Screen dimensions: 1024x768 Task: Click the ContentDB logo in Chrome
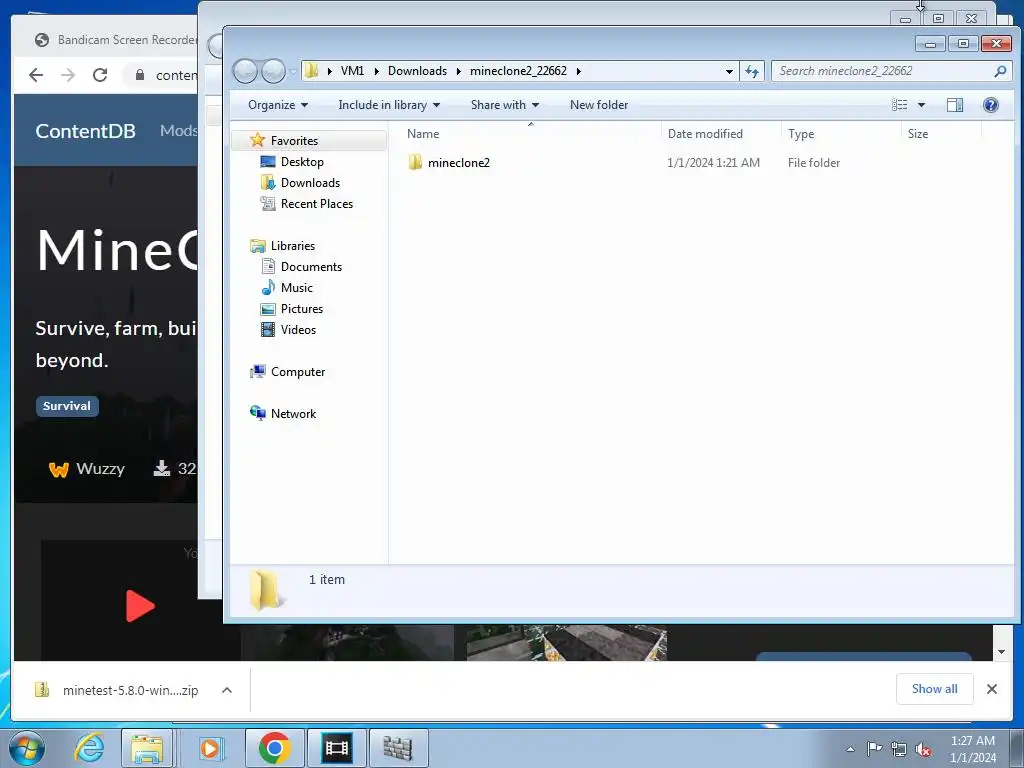click(x=86, y=131)
